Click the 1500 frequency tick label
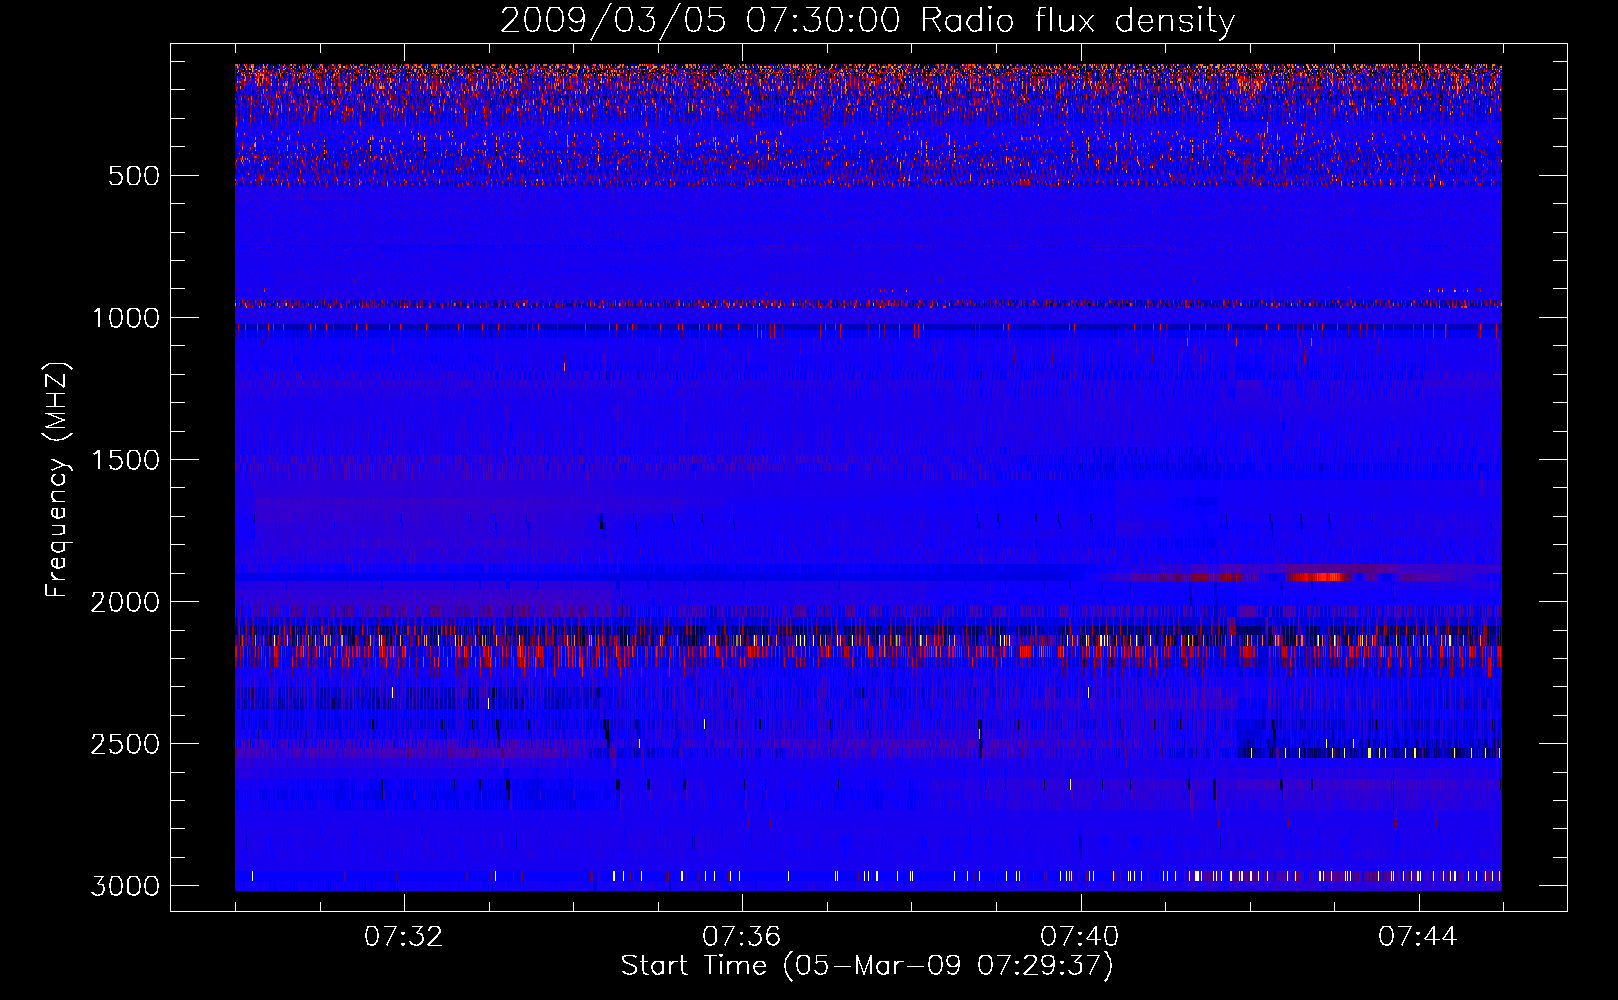The width and height of the screenshot is (1618, 1000). point(126,460)
